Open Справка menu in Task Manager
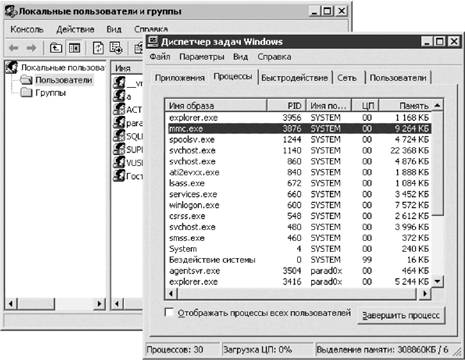Screen dimensions: 465x360 click(x=274, y=57)
